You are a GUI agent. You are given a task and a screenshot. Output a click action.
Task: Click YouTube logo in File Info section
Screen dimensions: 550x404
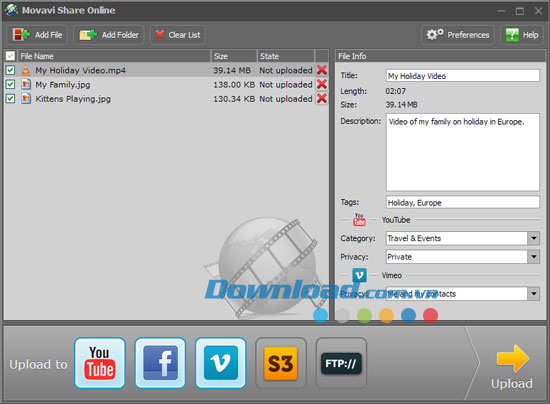click(x=359, y=220)
